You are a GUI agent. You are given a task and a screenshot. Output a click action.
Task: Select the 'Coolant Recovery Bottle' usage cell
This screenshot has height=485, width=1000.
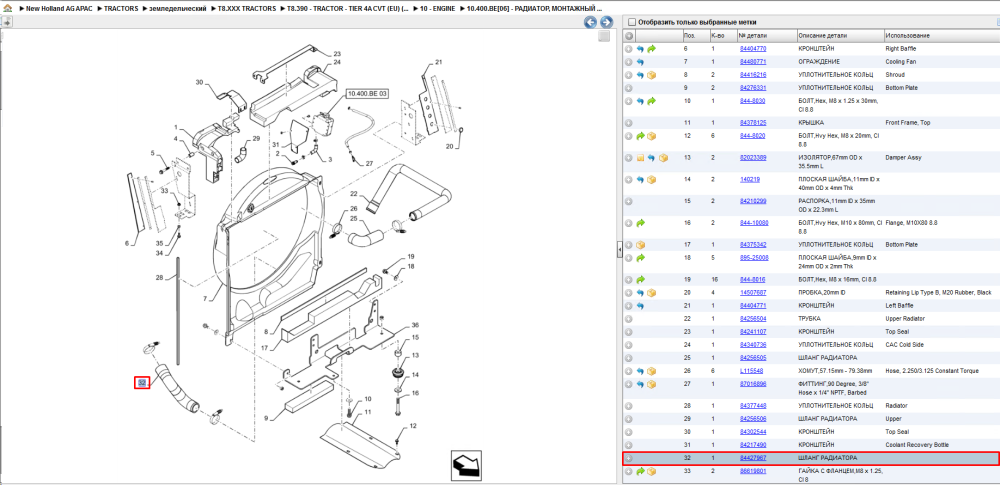coord(916,445)
